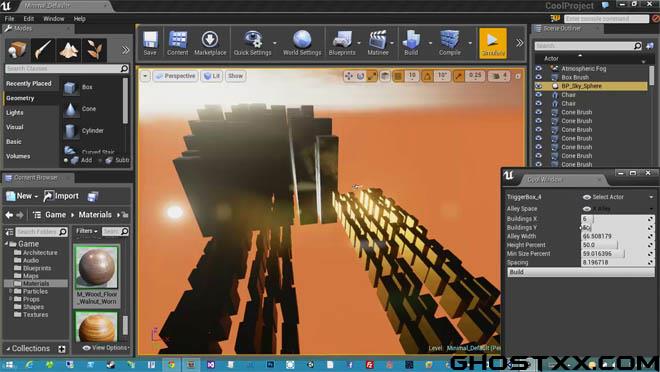The width and height of the screenshot is (660, 372).
Task: Click the Compile toolbar icon
Action: 450,43
